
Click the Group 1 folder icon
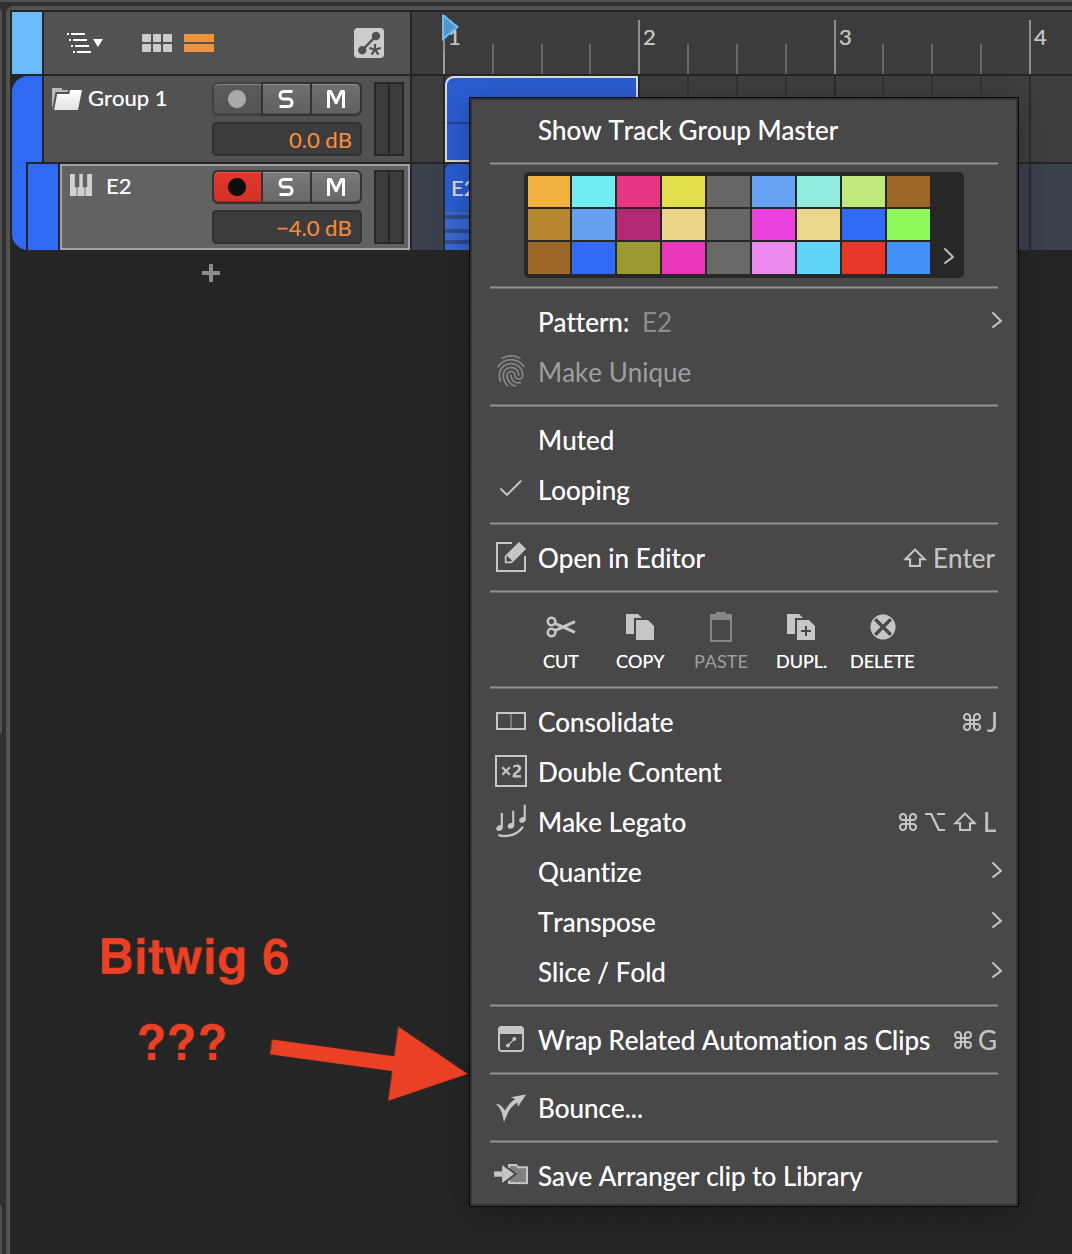click(x=67, y=99)
